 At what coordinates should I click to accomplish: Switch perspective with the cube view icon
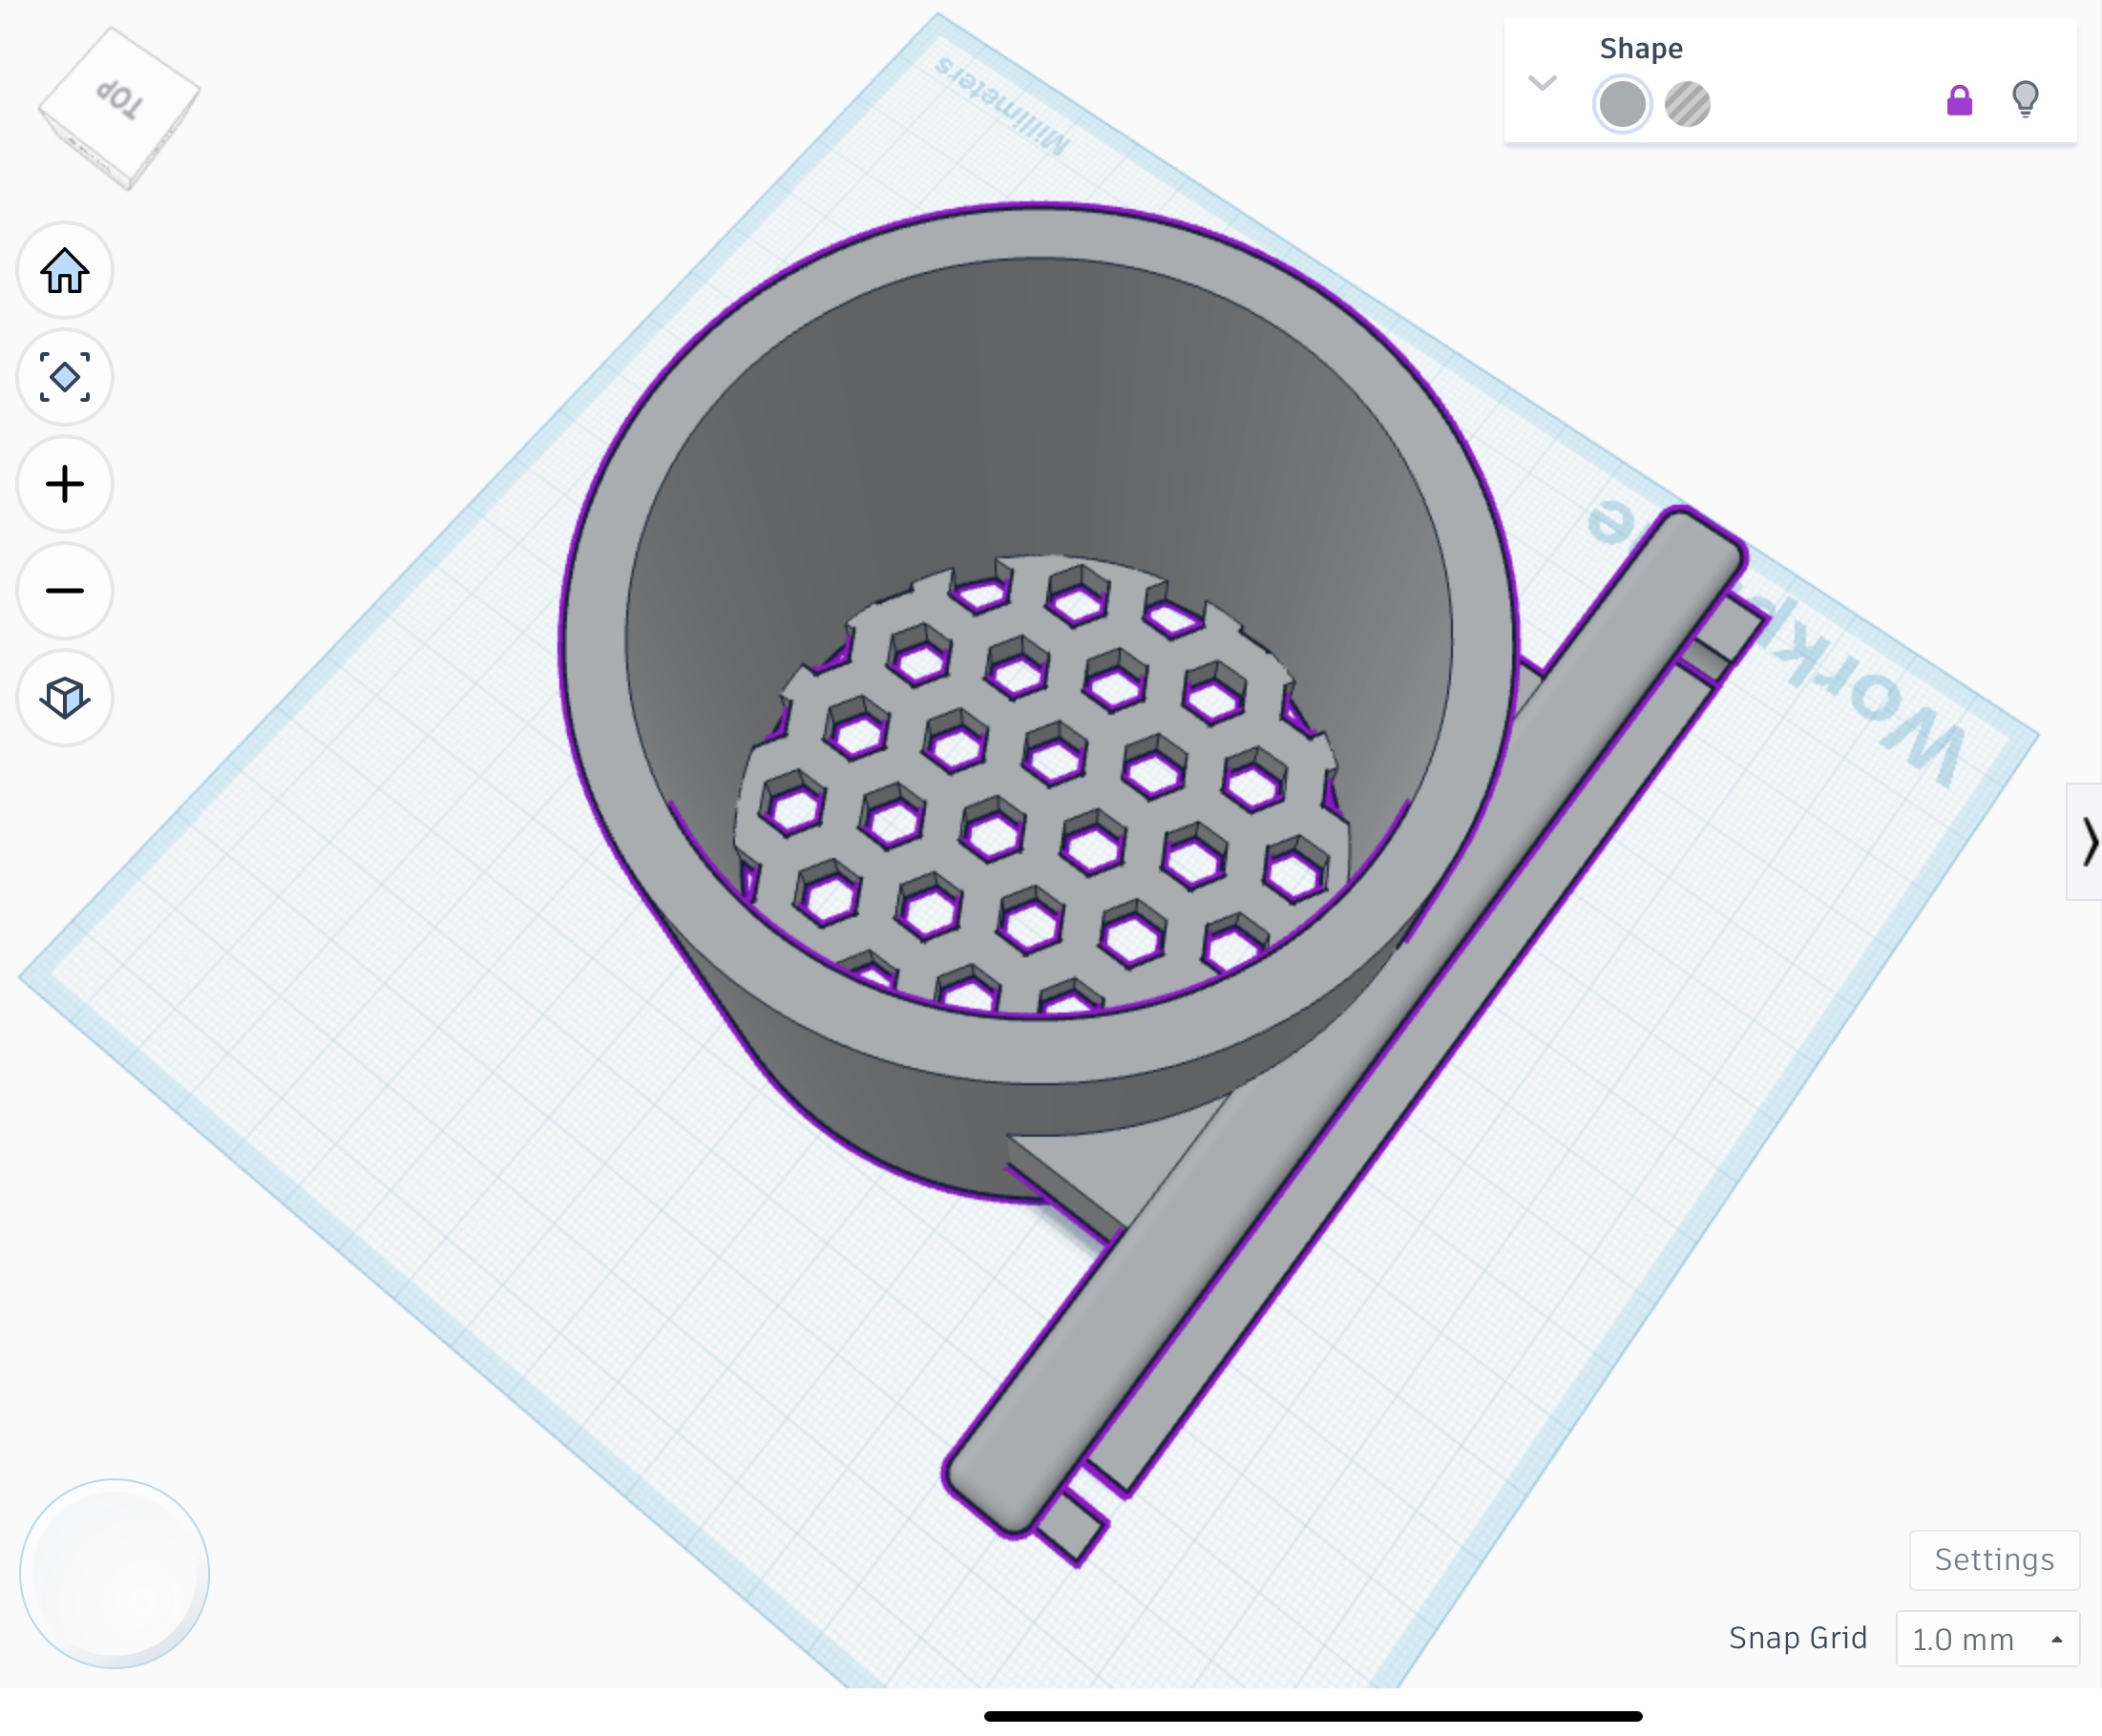65,697
